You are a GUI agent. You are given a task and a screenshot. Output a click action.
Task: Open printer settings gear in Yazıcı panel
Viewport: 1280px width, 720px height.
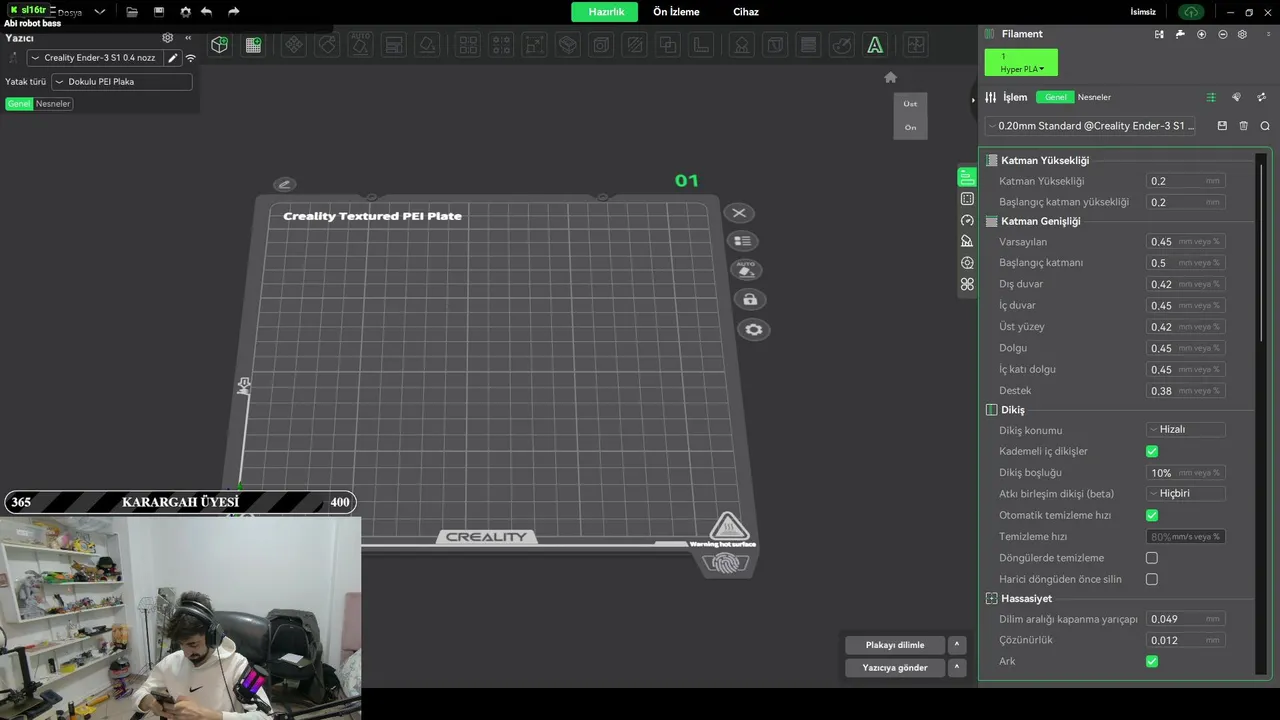click(x=168, y=38)
